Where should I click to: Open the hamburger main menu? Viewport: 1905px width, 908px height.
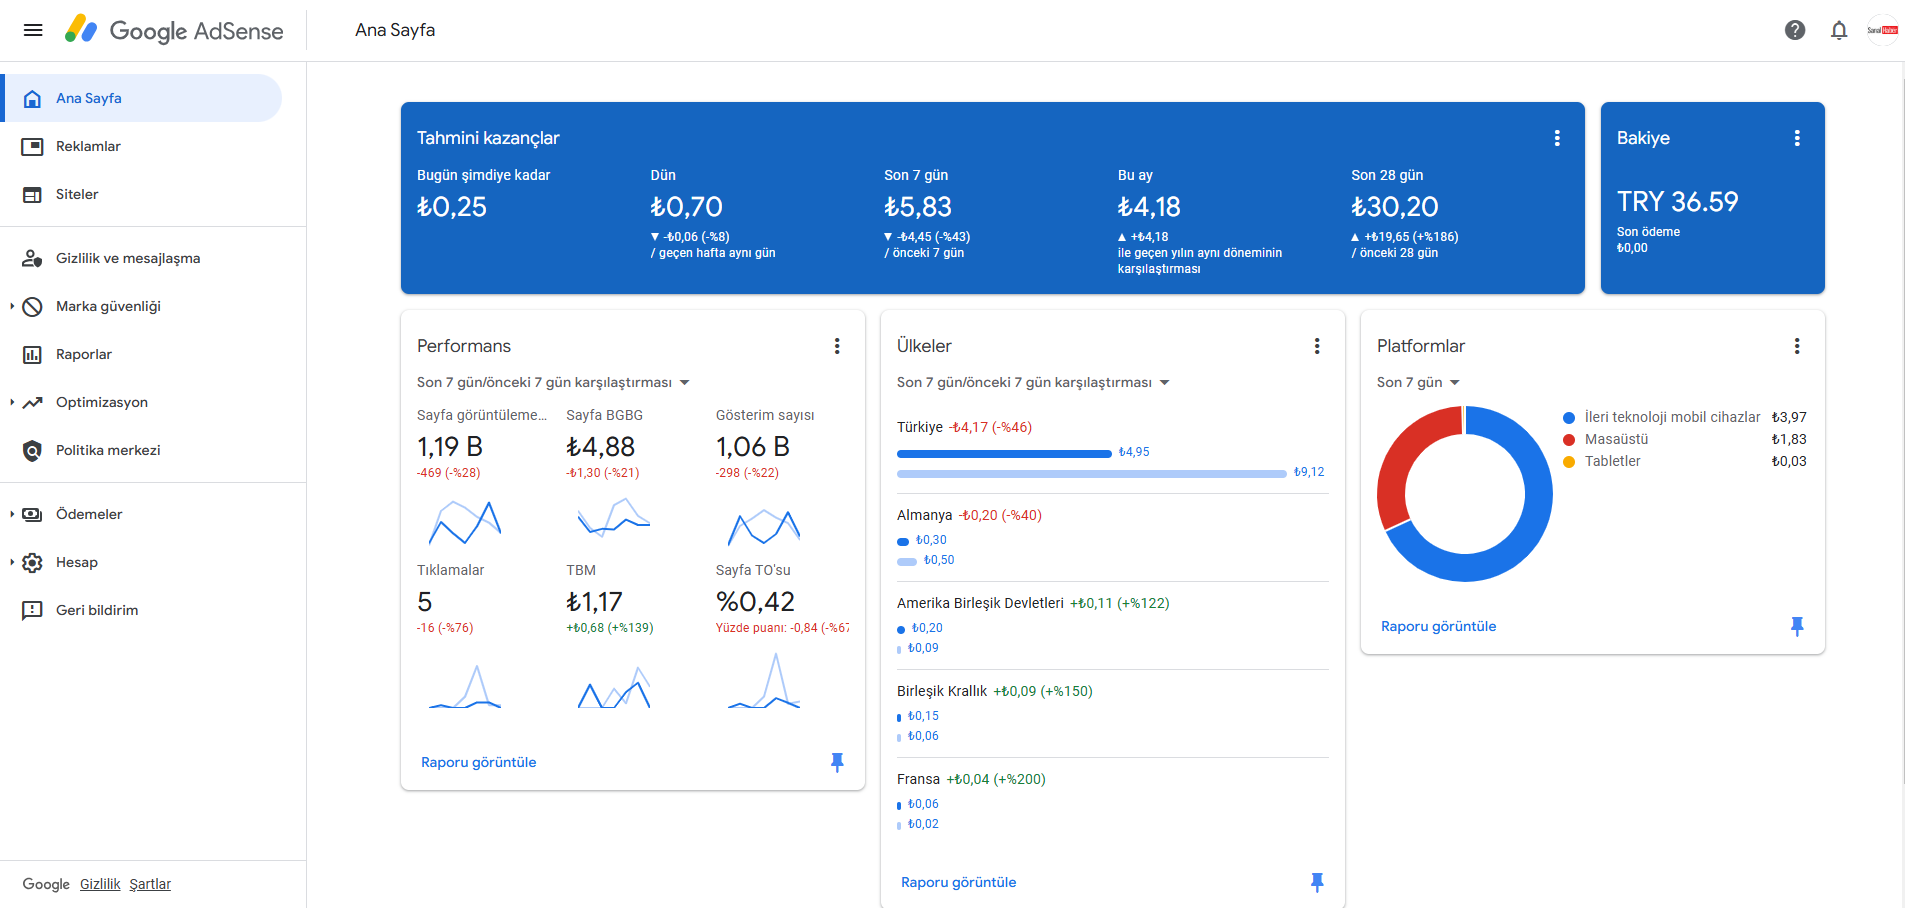pyautogui.click(x=33, y=30)
